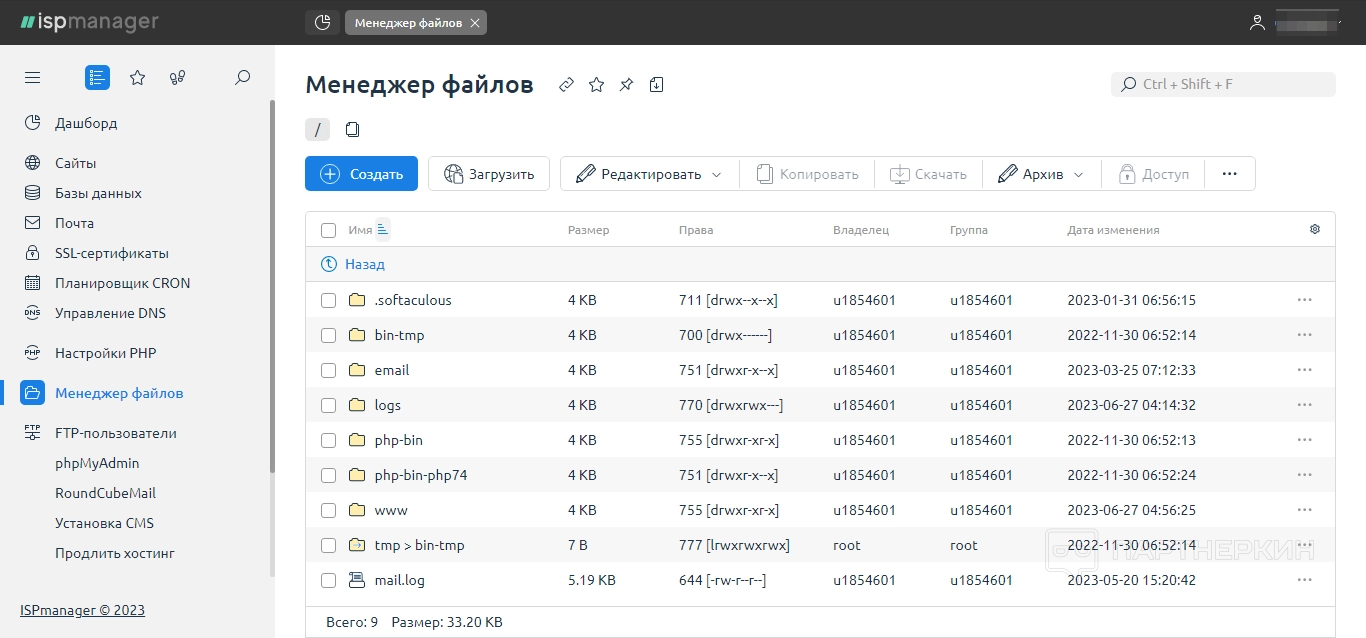This screenshot has height=638, width=1366.
Task: Pin the File Manager page with pin icon
Action: coord(626,85)
